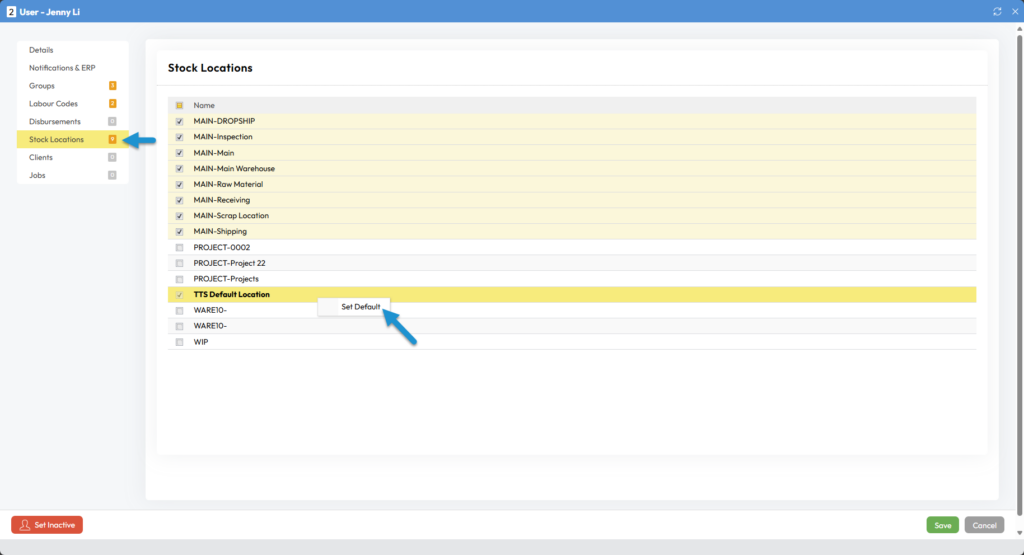Click the red Set Inactive button
1024x555 pixels.
[x=47, y=525]
